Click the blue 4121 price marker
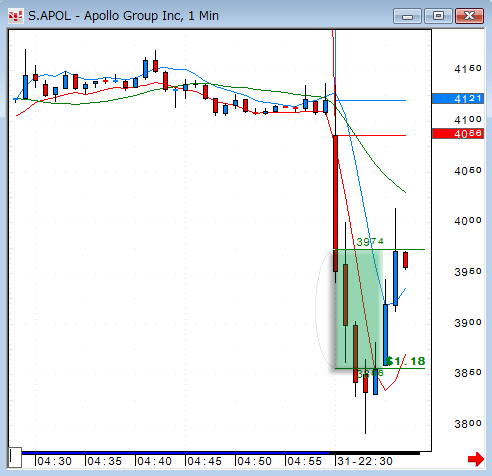The width and height of the screenshot is (492, 476). point(458,99)
